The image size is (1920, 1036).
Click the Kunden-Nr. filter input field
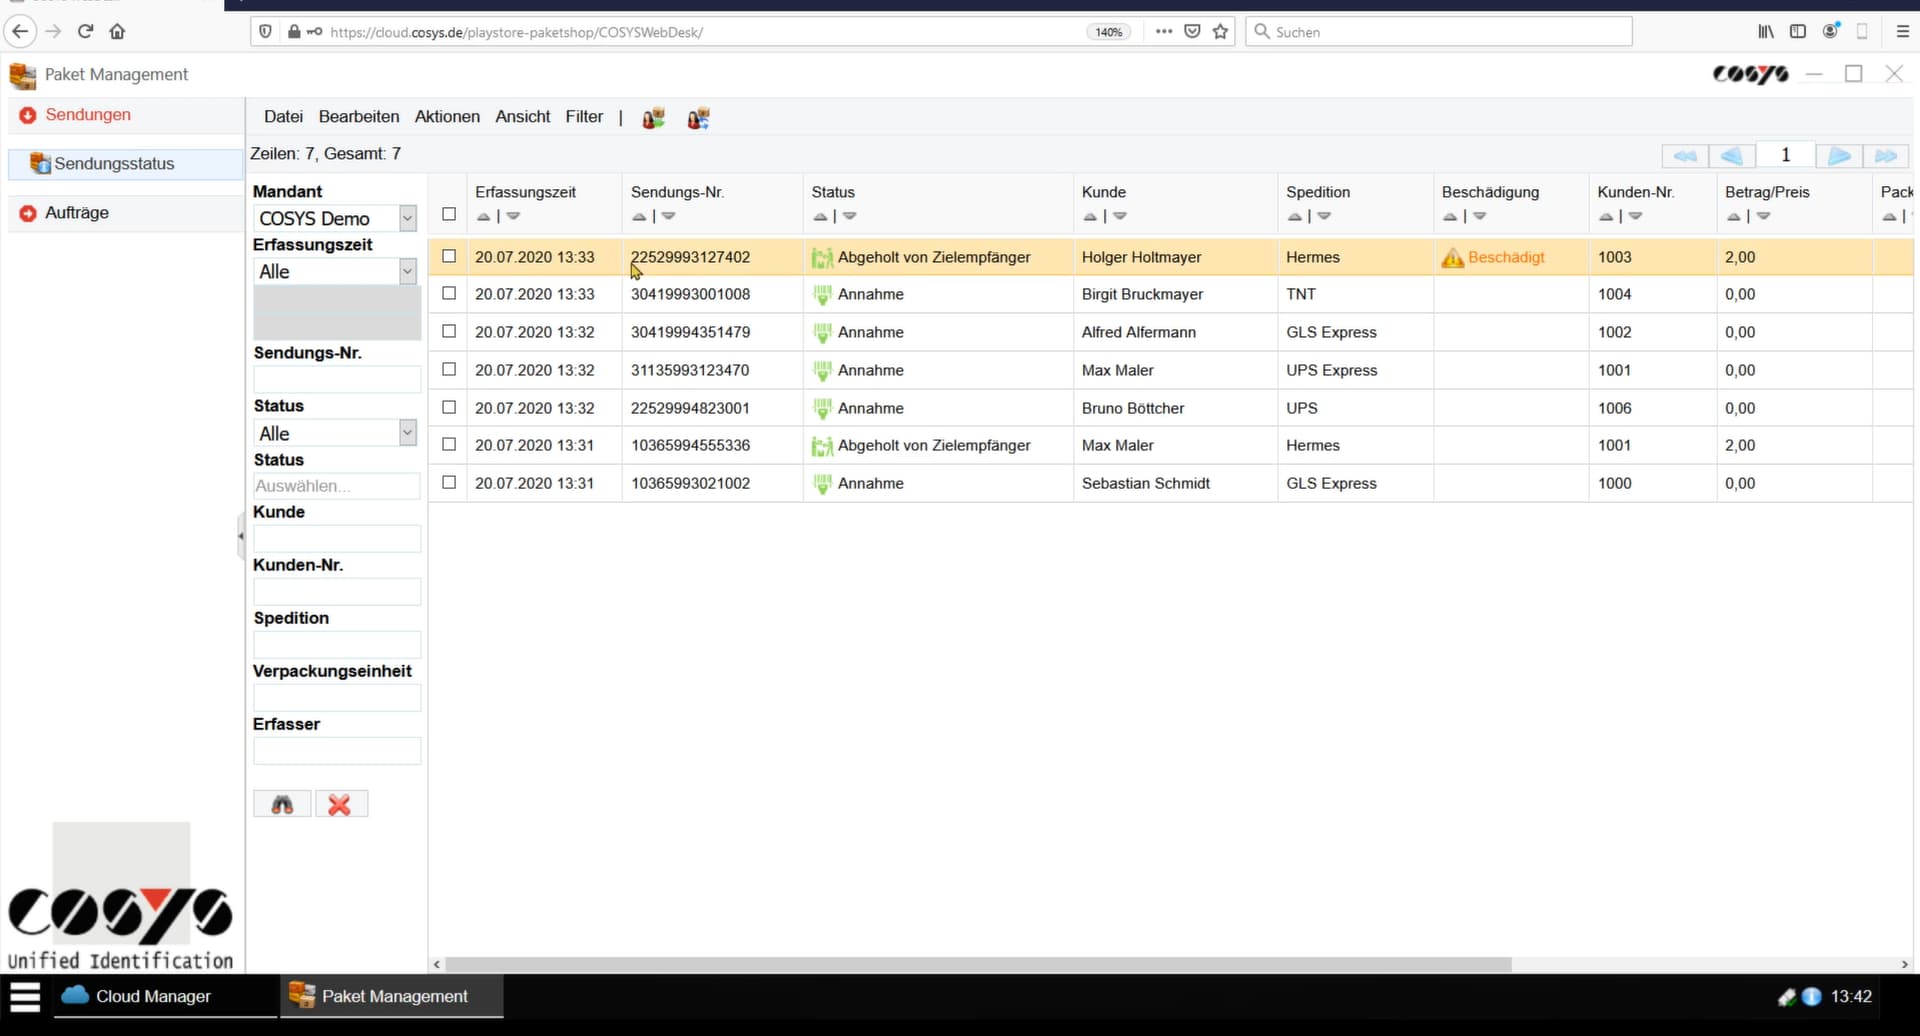pyautogui.click(x=337, y=592)
